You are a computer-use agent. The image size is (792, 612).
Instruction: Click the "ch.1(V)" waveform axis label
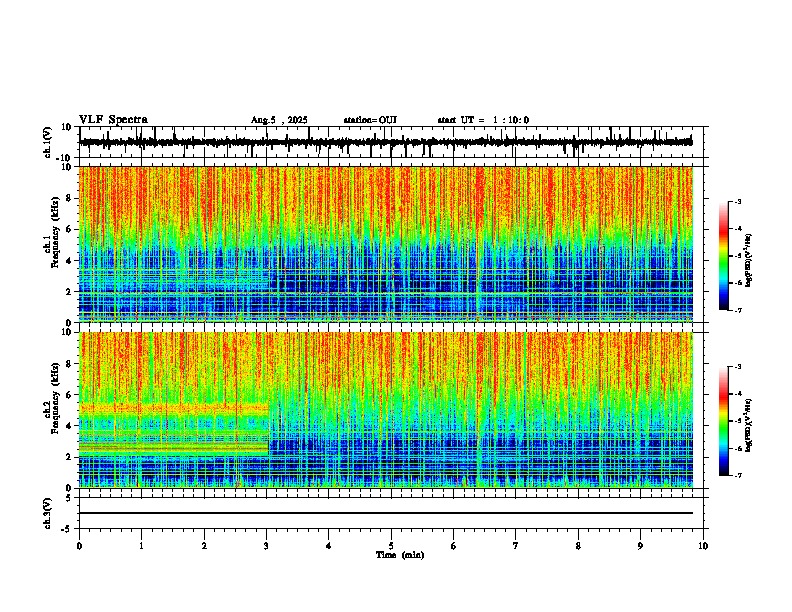coord(48,142)
